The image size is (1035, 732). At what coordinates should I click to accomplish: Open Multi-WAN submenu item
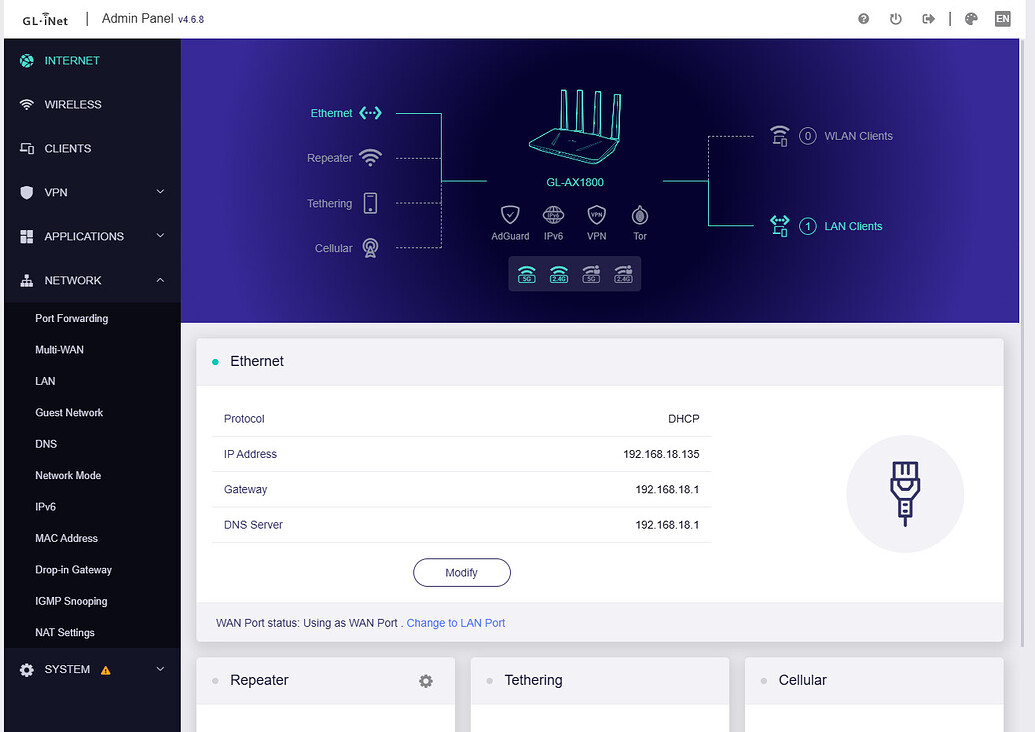coord(92,350)
